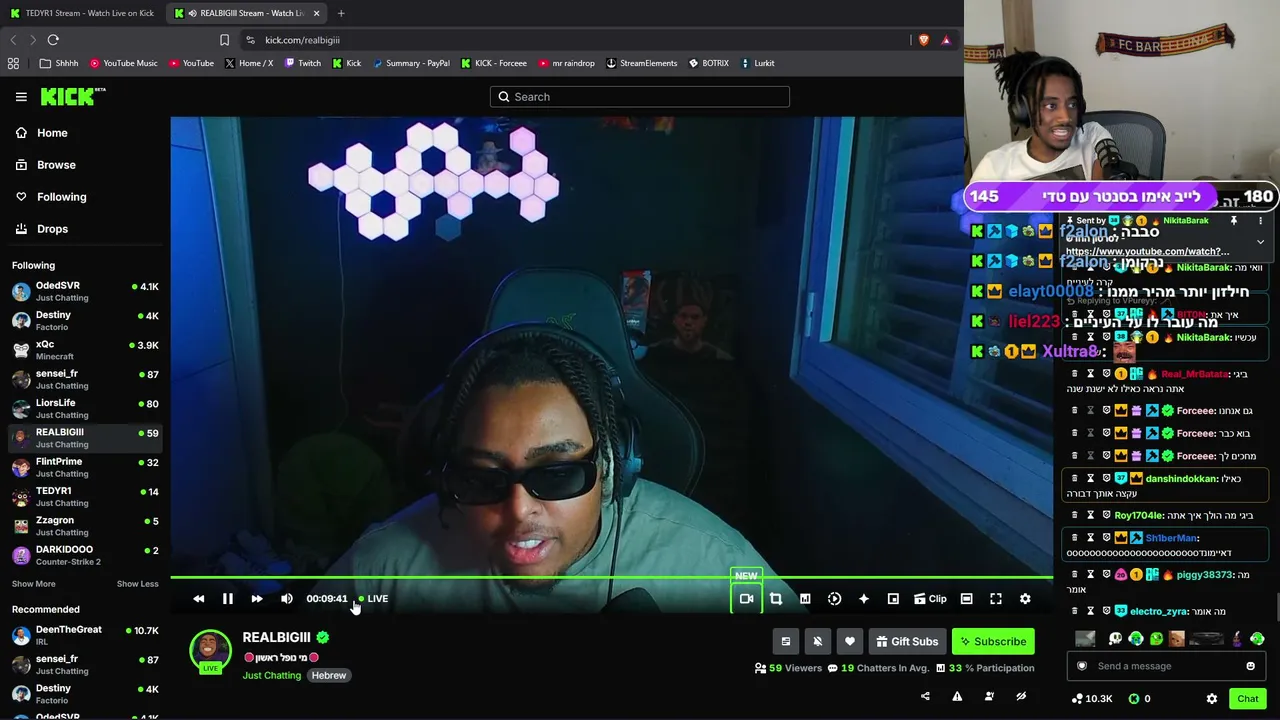Open the StreamElements bookmark
The image size is (1280, 720).
pyautogui.click(x=640, y=63)
